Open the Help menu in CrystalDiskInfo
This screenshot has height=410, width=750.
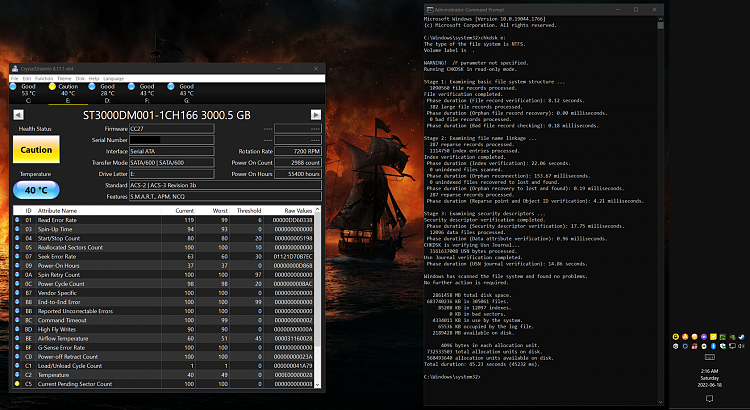point(94,78)
